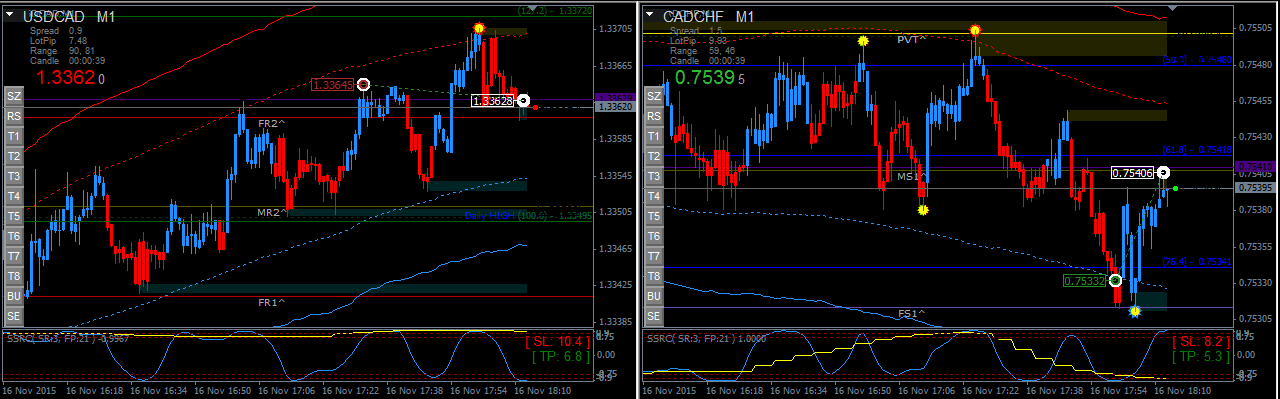
Task: Click the circle marker beside the 0.75332 label
Action: click(1115, 280)
